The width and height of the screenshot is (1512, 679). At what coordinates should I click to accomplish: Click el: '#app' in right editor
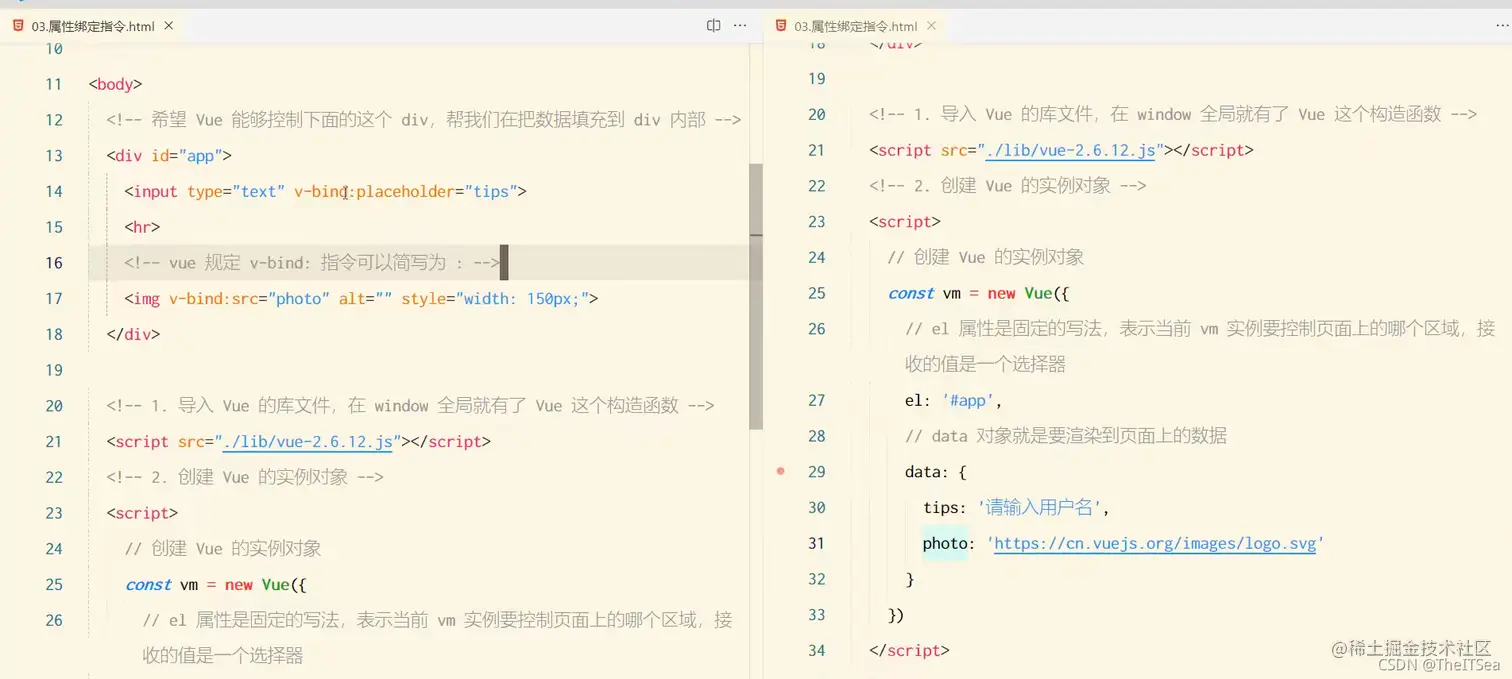pyautogui.click(x=953, y=400)
